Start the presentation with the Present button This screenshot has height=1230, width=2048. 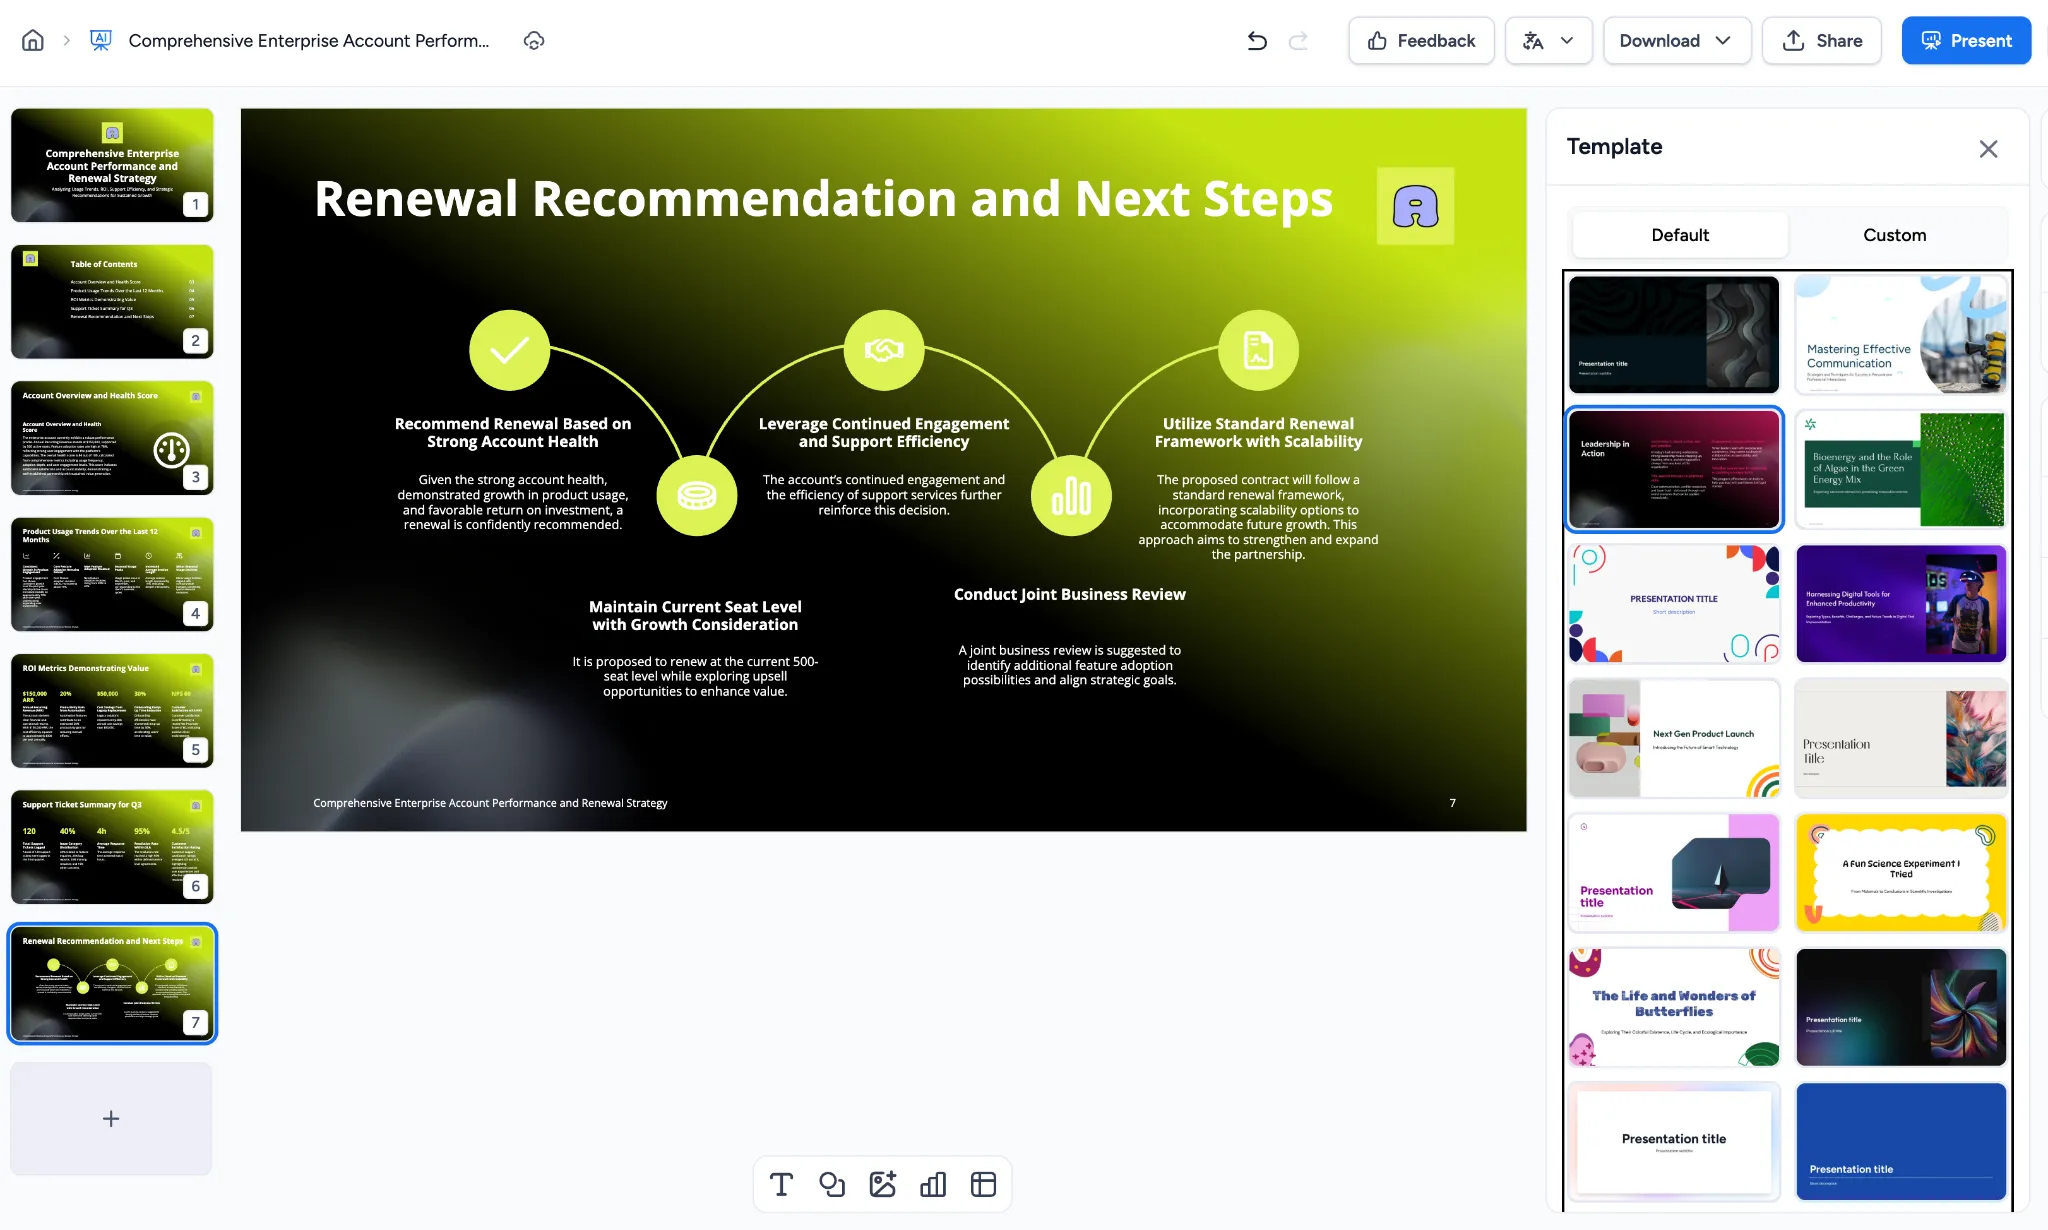click(x=1965, y=40)
